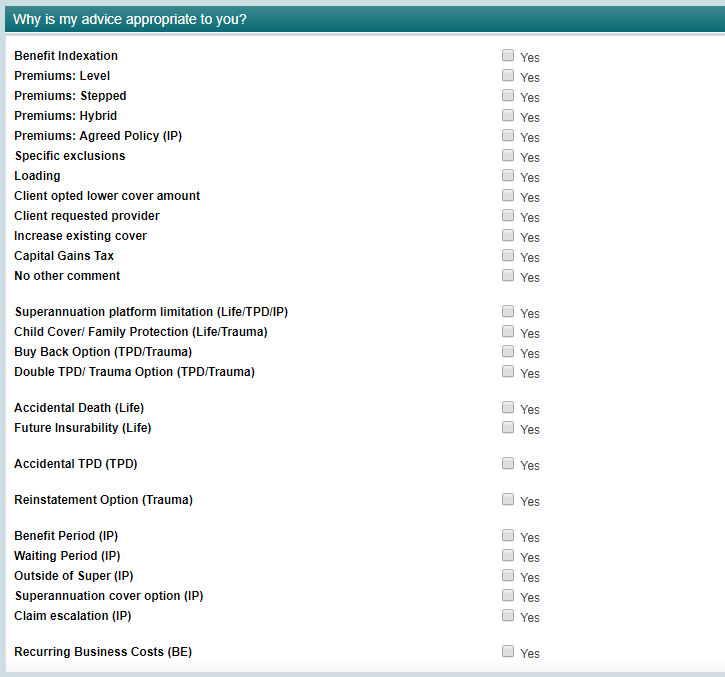Screen dimensions: 725x677
Task: Toggle Superannuation cover option (IP) checkbox
Action: (x=508, y=595)
